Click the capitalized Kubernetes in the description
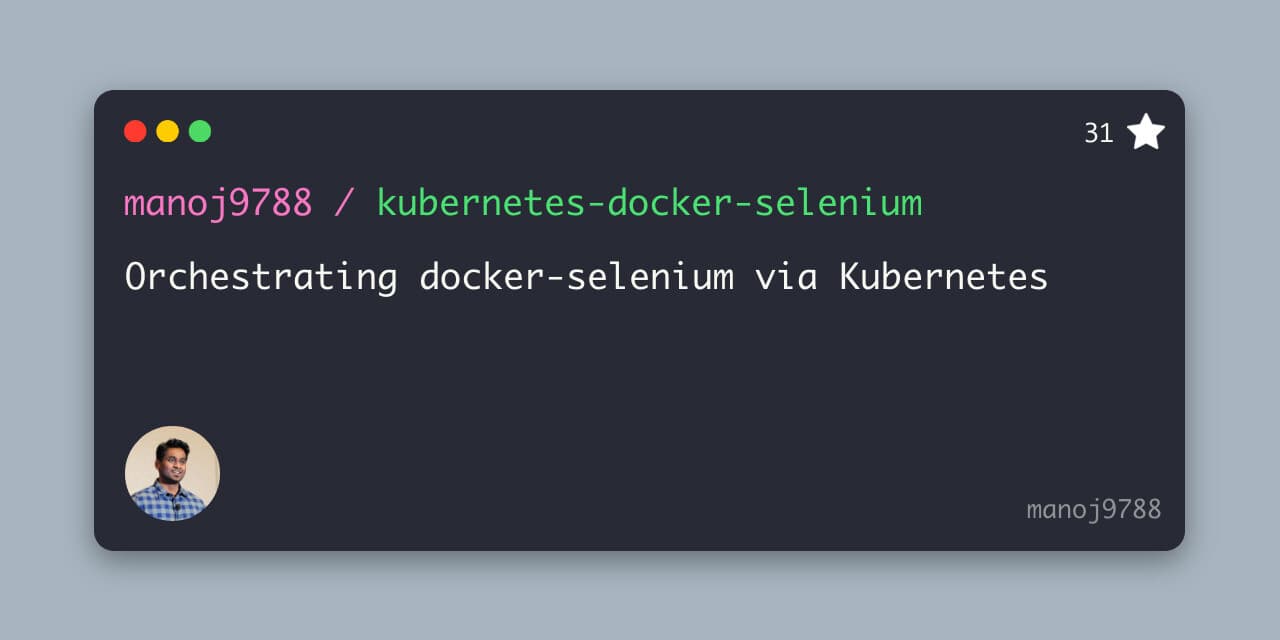The image size is (1280, 640). click(x=943, y=277)
